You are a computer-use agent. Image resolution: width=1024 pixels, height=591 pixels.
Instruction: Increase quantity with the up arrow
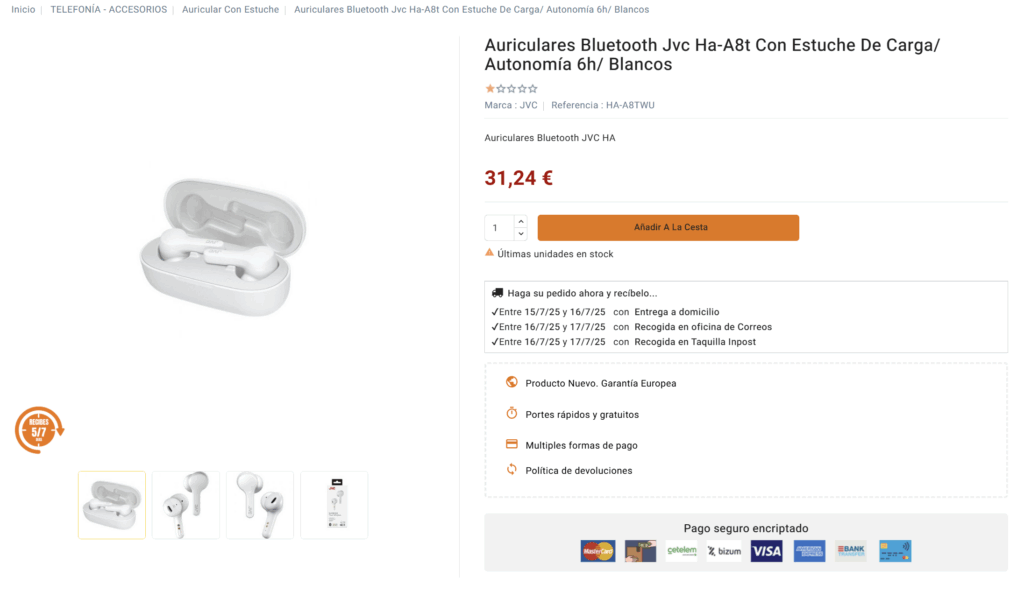520,221
